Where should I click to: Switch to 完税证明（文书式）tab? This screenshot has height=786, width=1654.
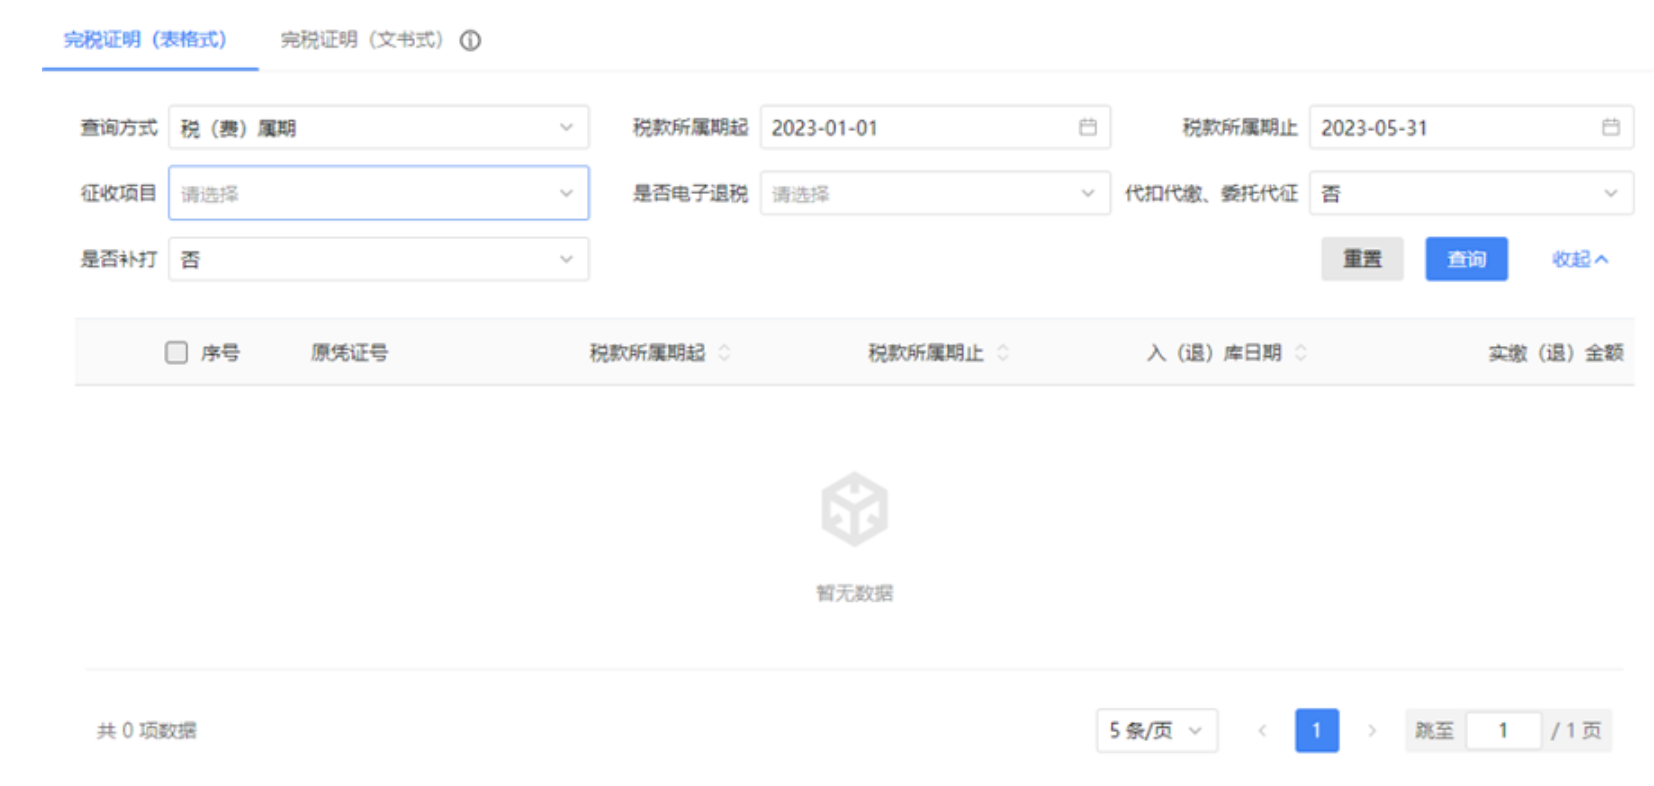pos(361,40)
